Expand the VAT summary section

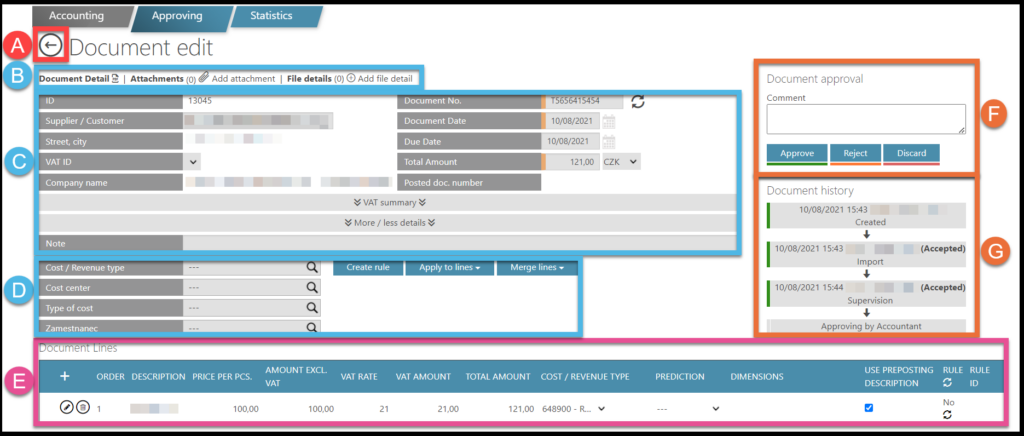pos(389,202)
